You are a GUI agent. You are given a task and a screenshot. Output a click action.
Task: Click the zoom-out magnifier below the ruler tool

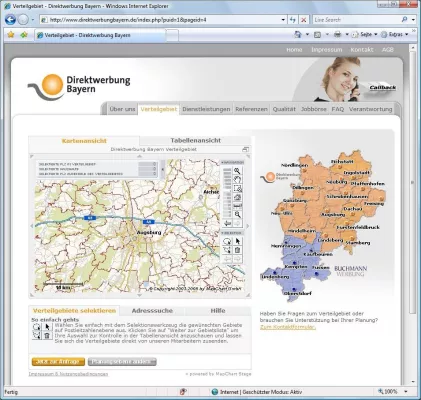(x=237, y=214)
